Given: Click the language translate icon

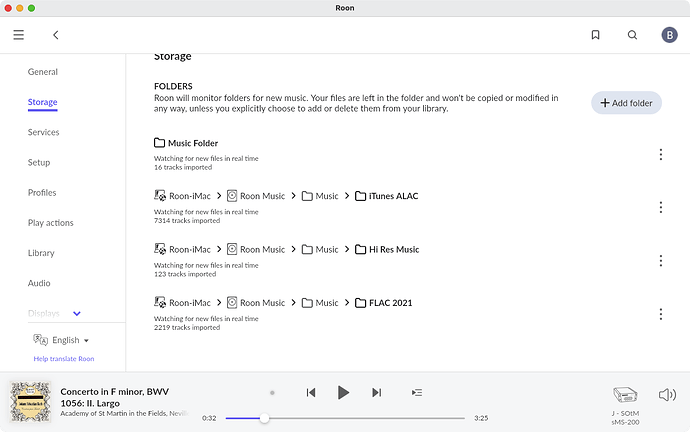Looking at the screenshot, I should [40, 340].
